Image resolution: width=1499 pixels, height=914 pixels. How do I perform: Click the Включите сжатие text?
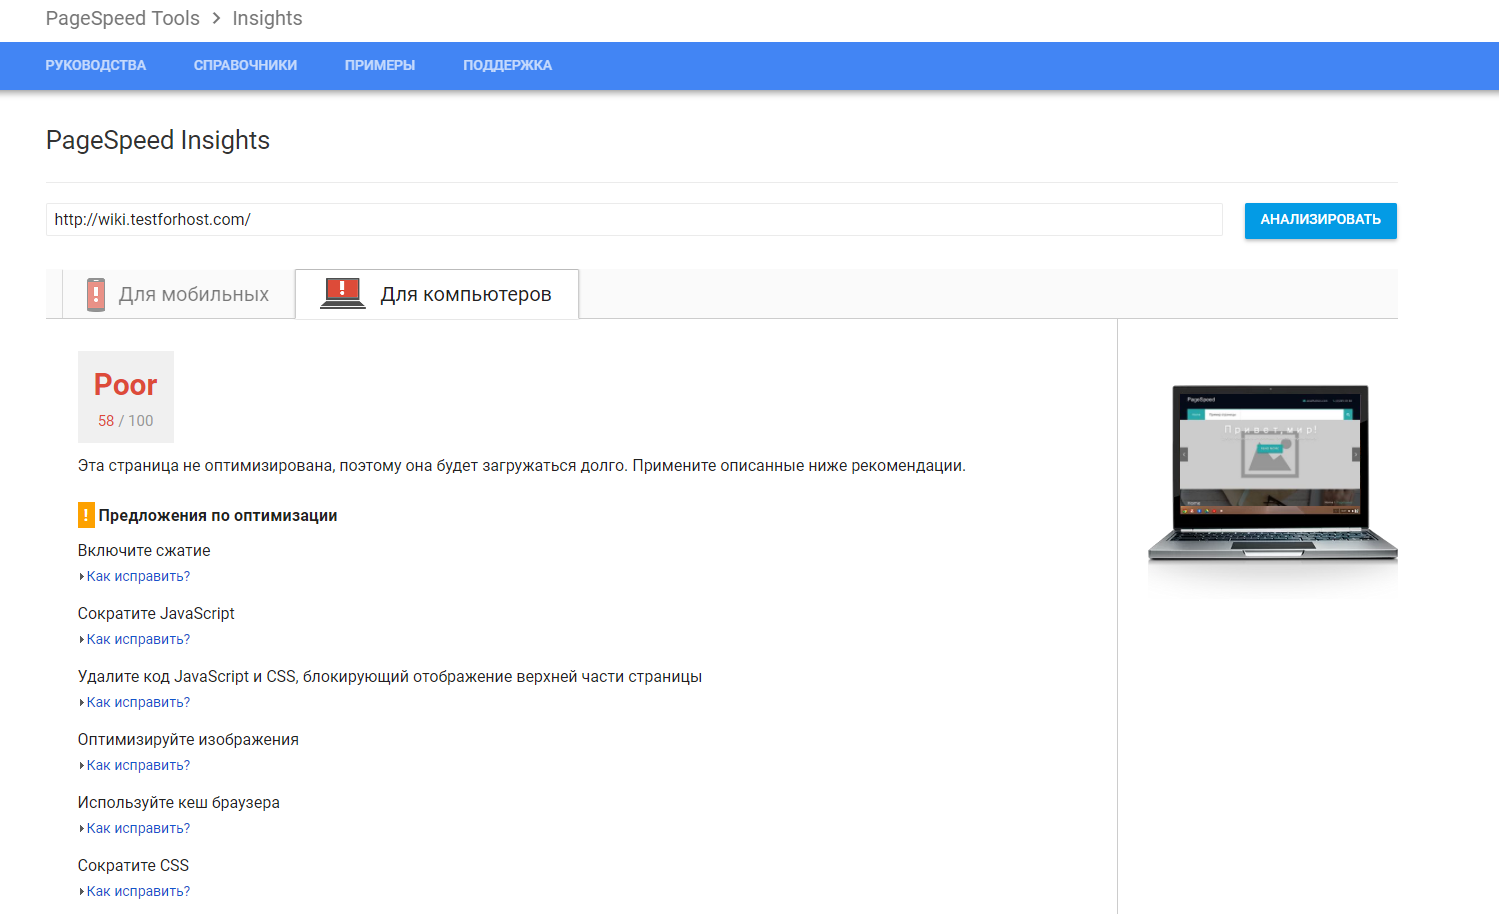tap(144, 551)
